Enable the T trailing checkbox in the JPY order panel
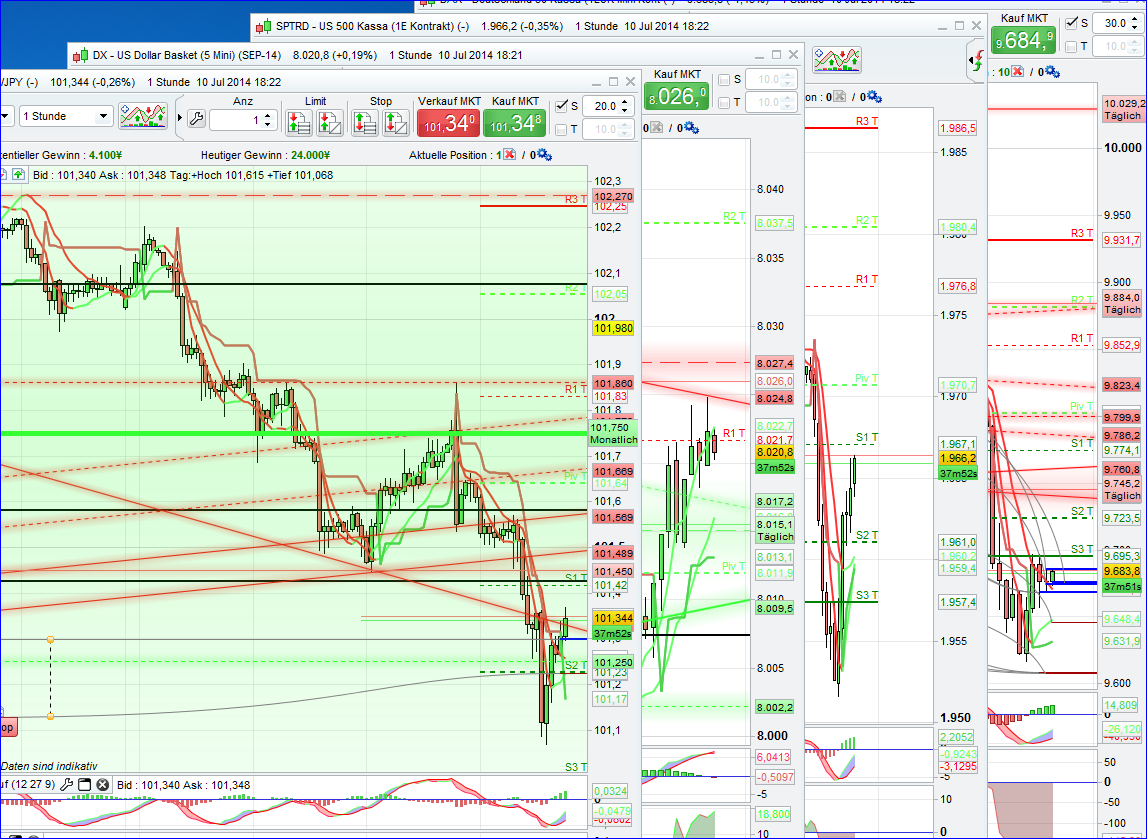The image size is (1147, 839). coord(561,131)
